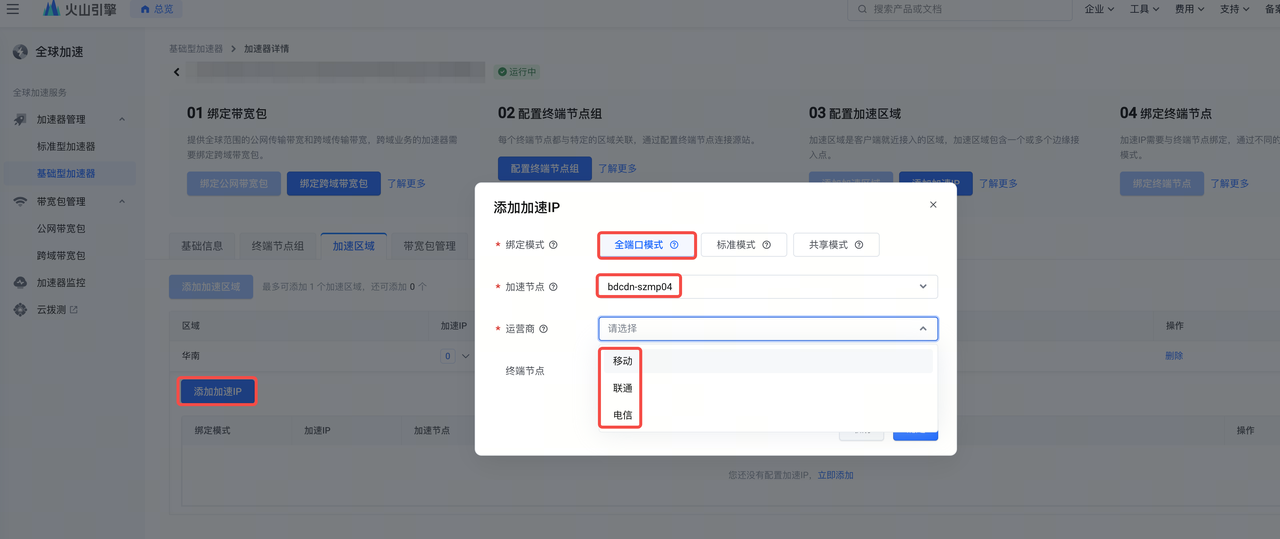1280x539 pixels.
Task: Select 共享模式 binding mode
Action: coord(836,245)
